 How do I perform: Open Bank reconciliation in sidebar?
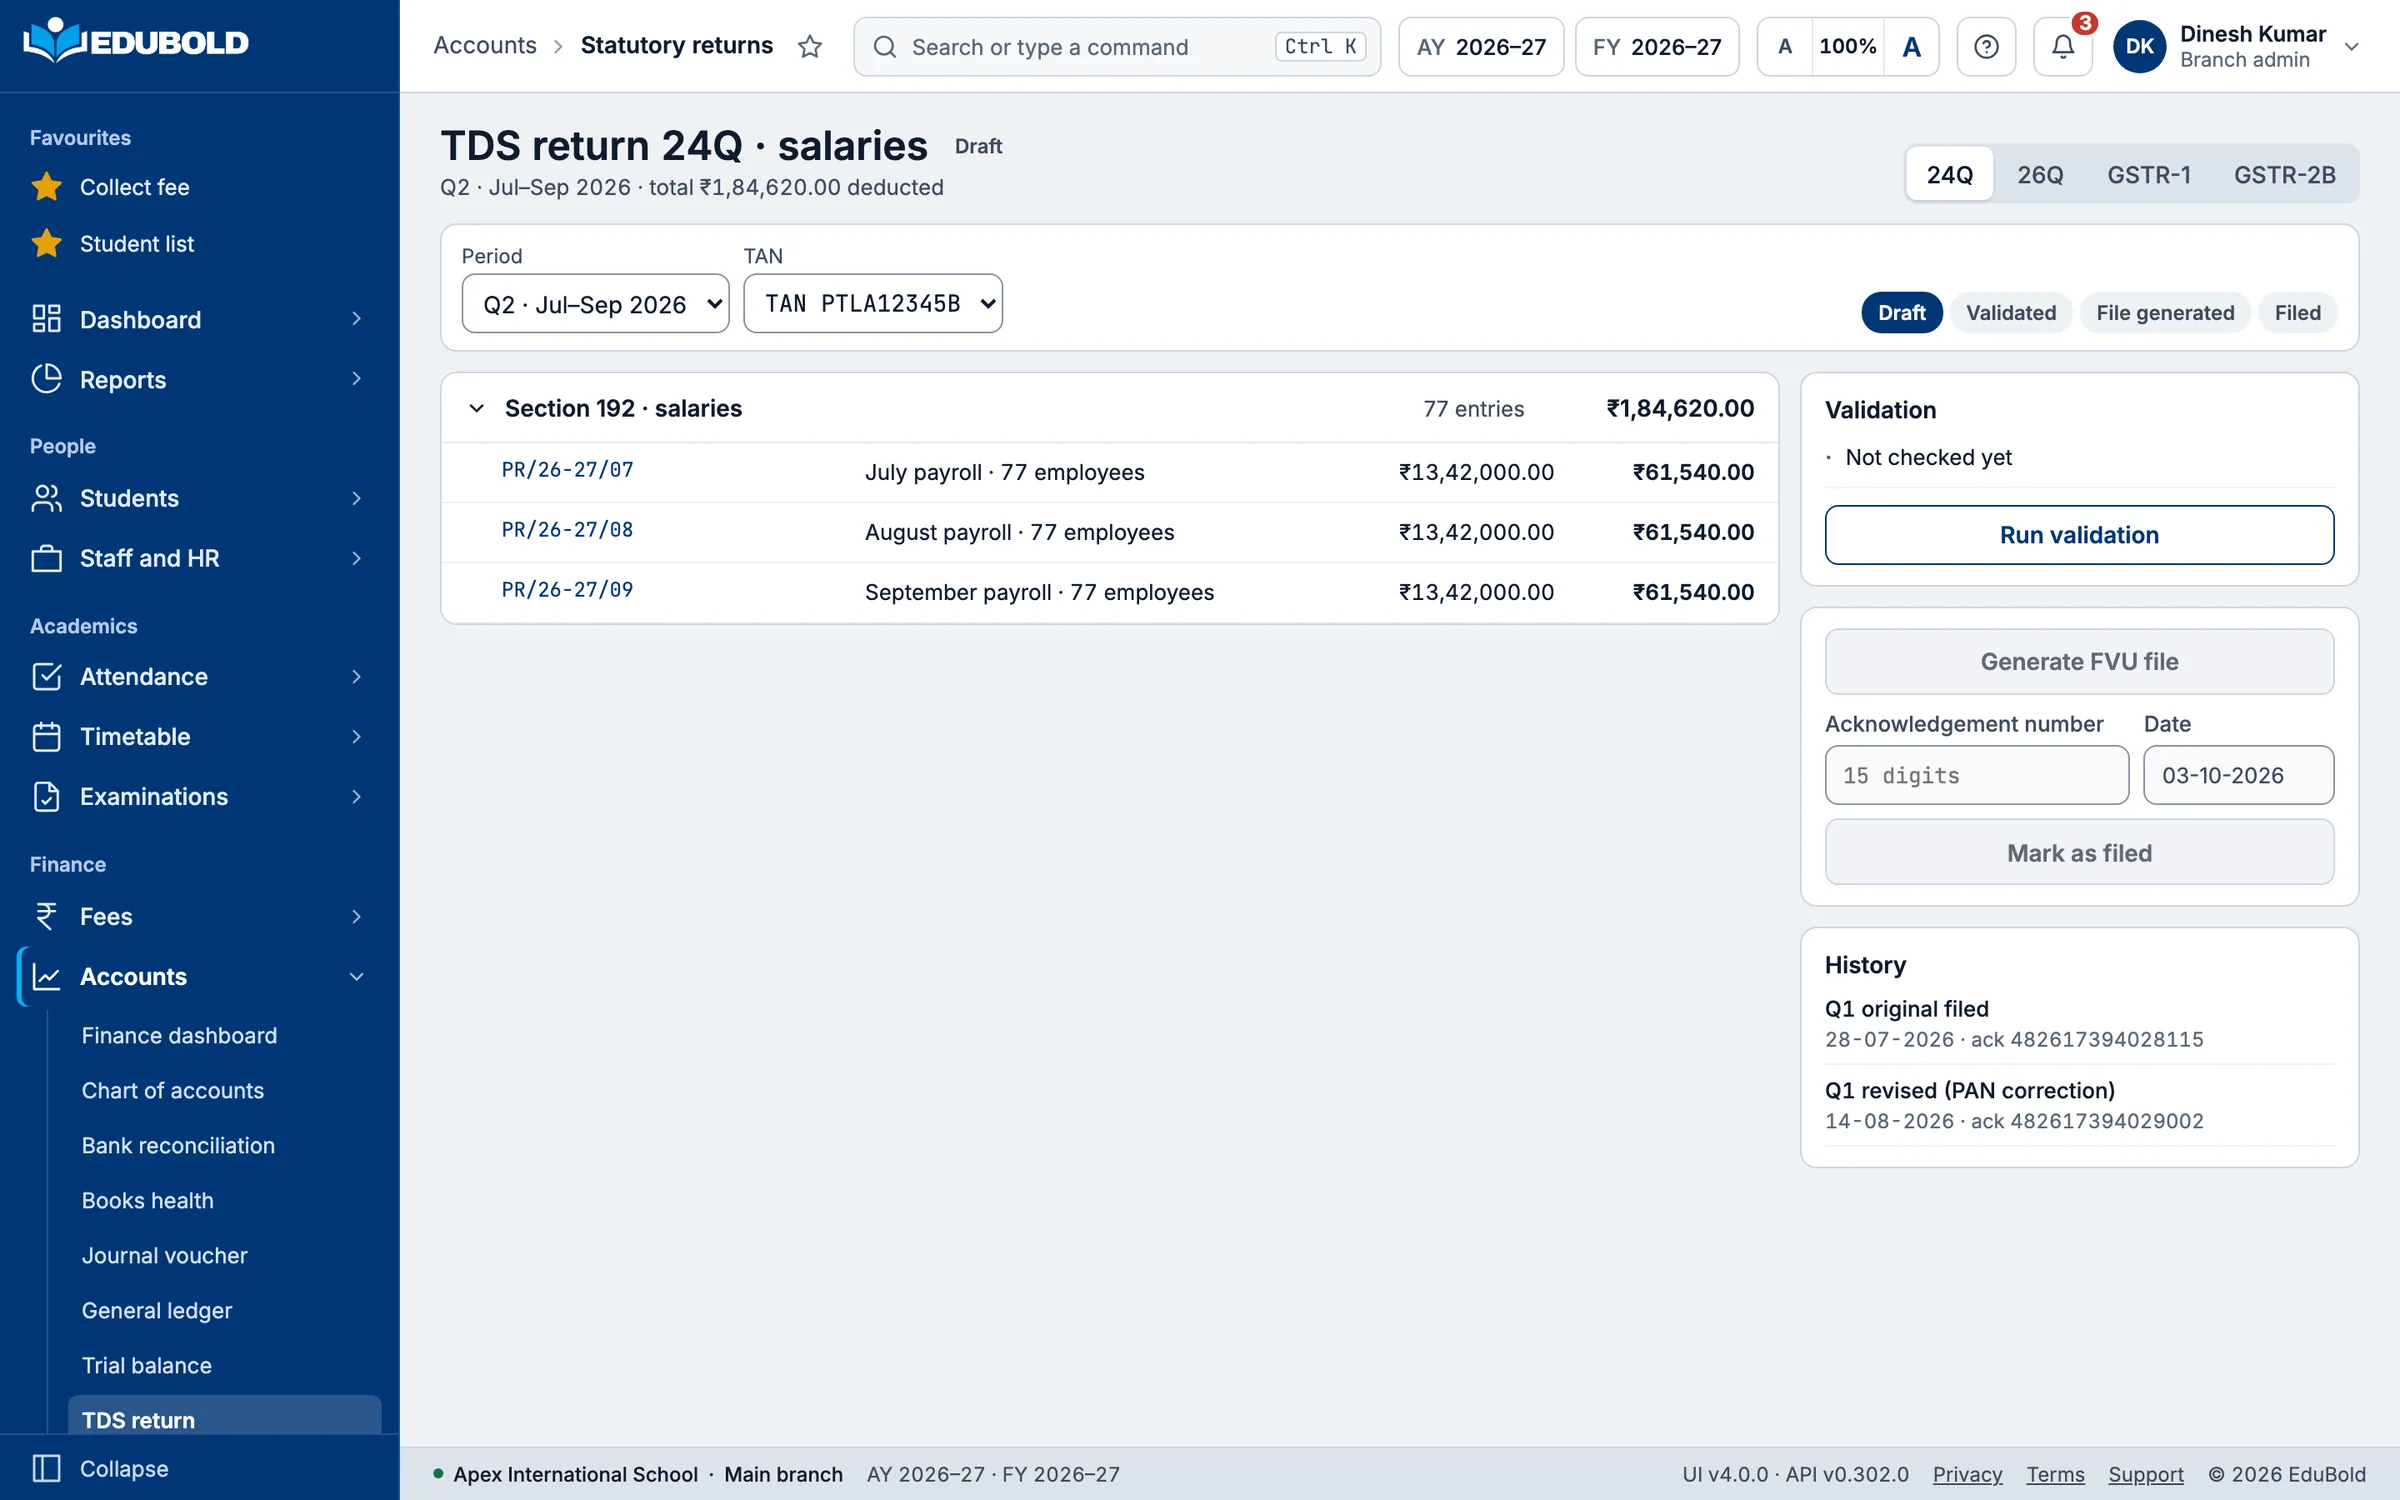pos(178,1145)
